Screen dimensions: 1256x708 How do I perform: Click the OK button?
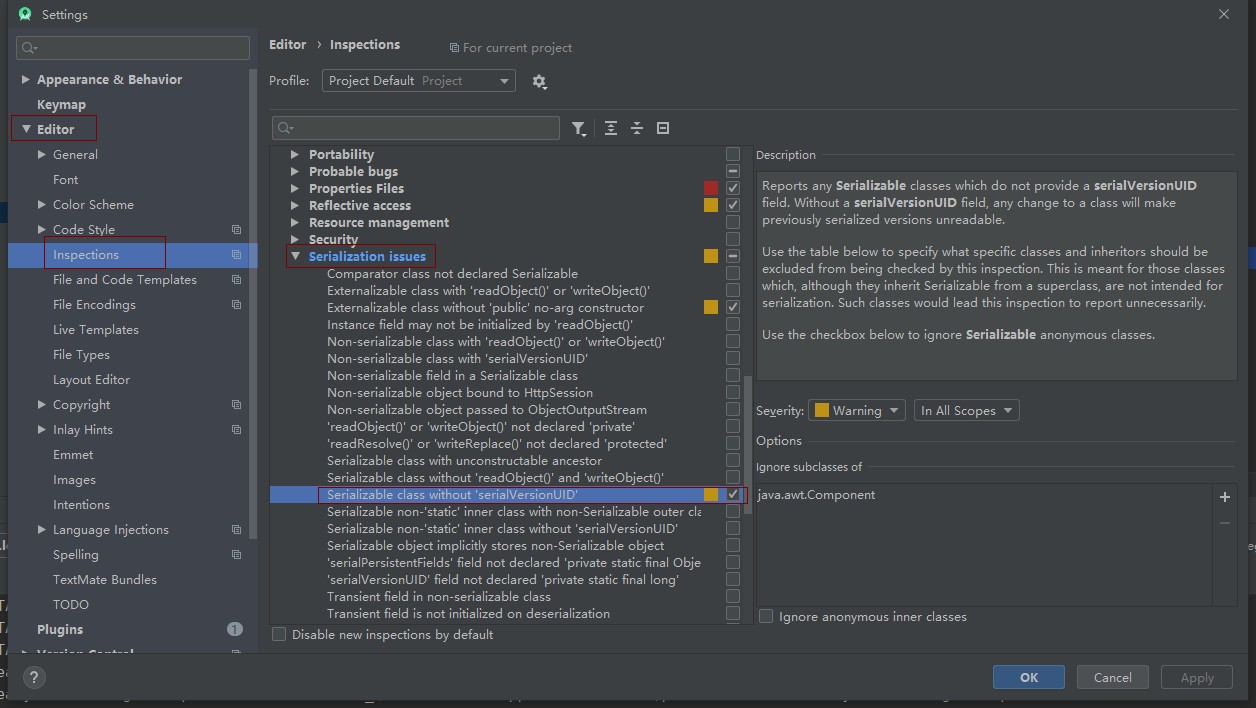(x=1028, y=677)
